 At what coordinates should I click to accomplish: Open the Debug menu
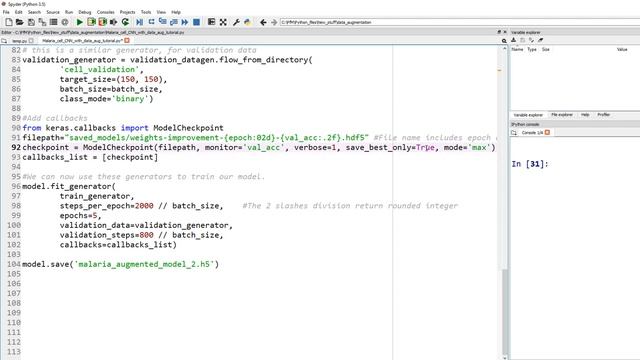pos(85,12)
